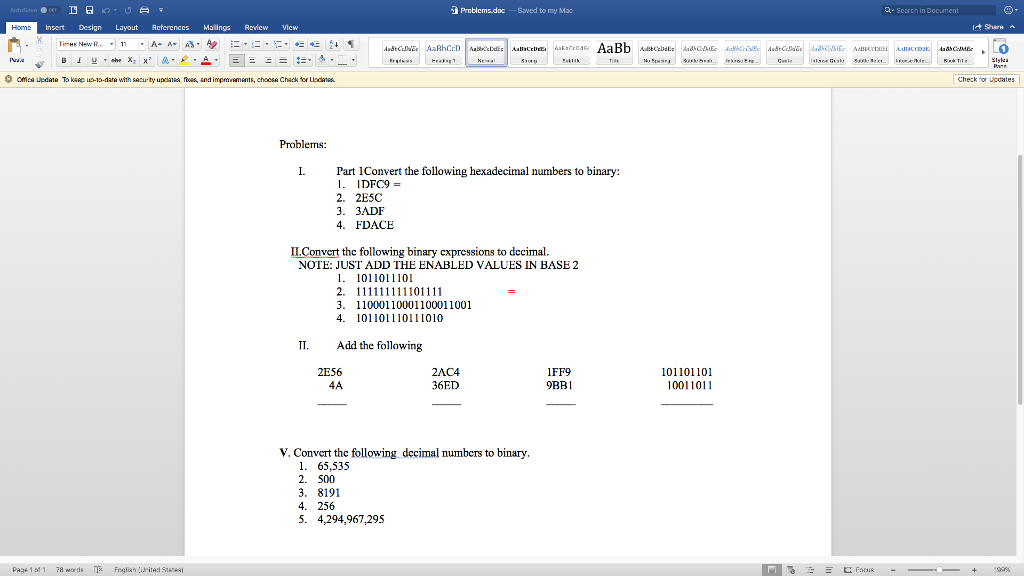Redo with the repeat arrow icon
Screen dimensions: 1024x576
point(128,10)
